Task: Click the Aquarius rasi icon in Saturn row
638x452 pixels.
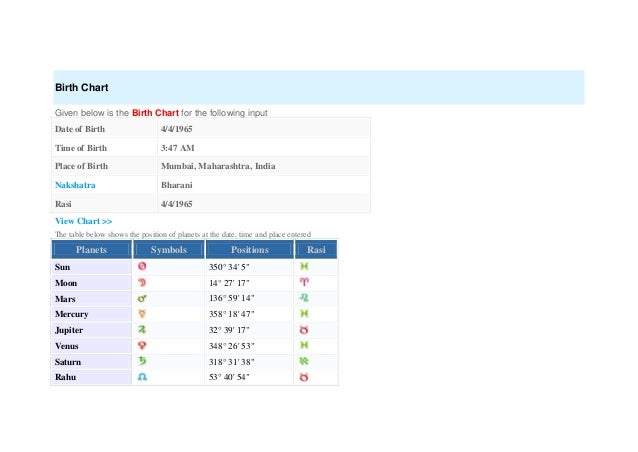Action: tap(304, 361)
